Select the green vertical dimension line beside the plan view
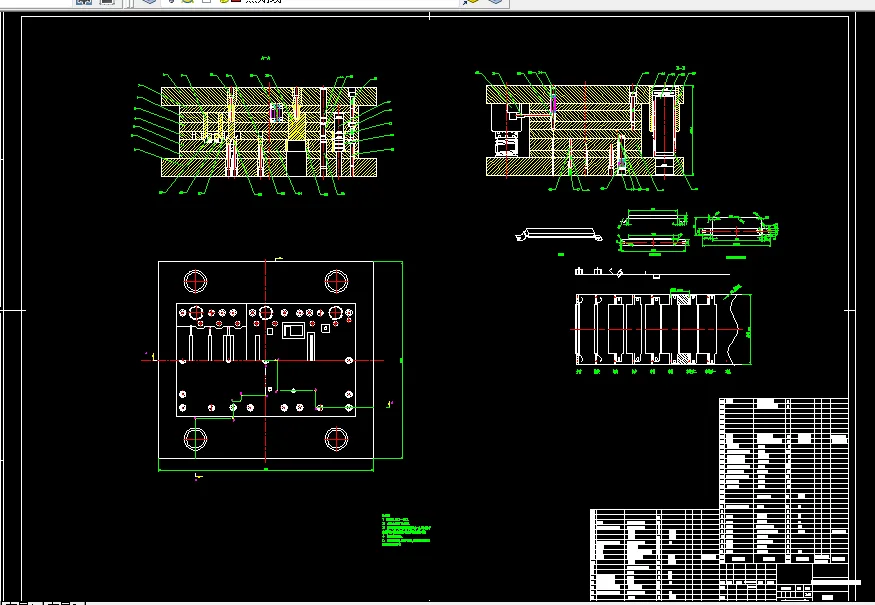Screen dimensions: 875x605 pos(402,360)
